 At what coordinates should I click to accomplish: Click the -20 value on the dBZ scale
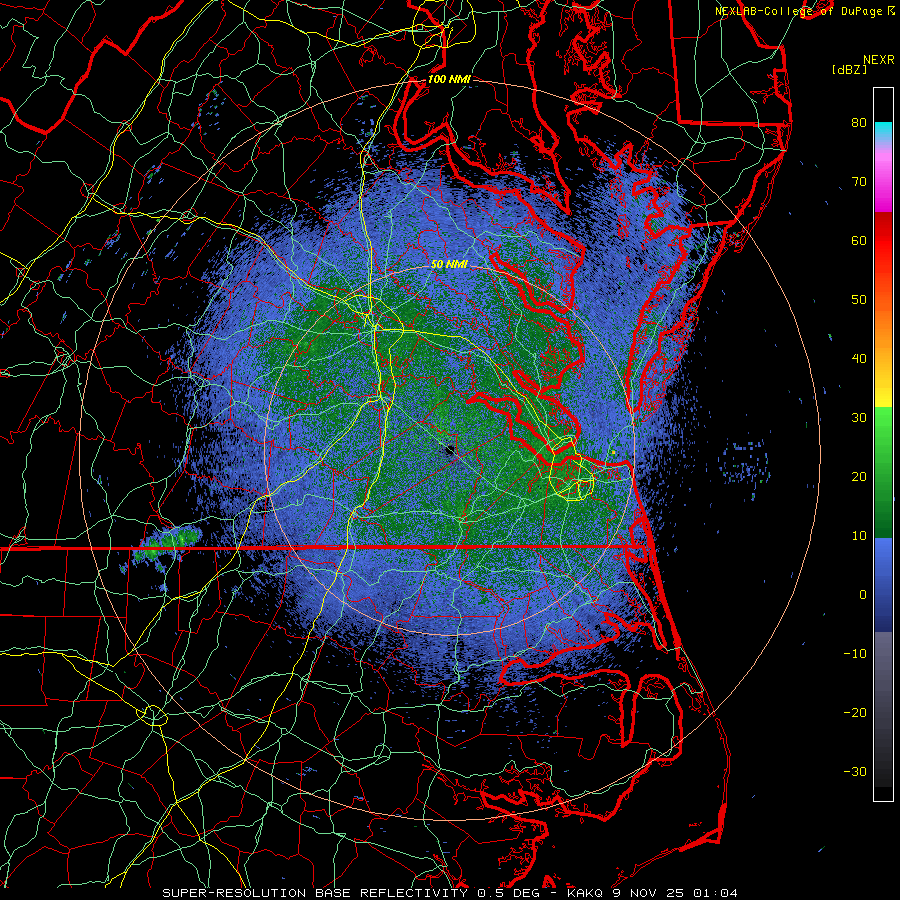[x=855, y=712]
